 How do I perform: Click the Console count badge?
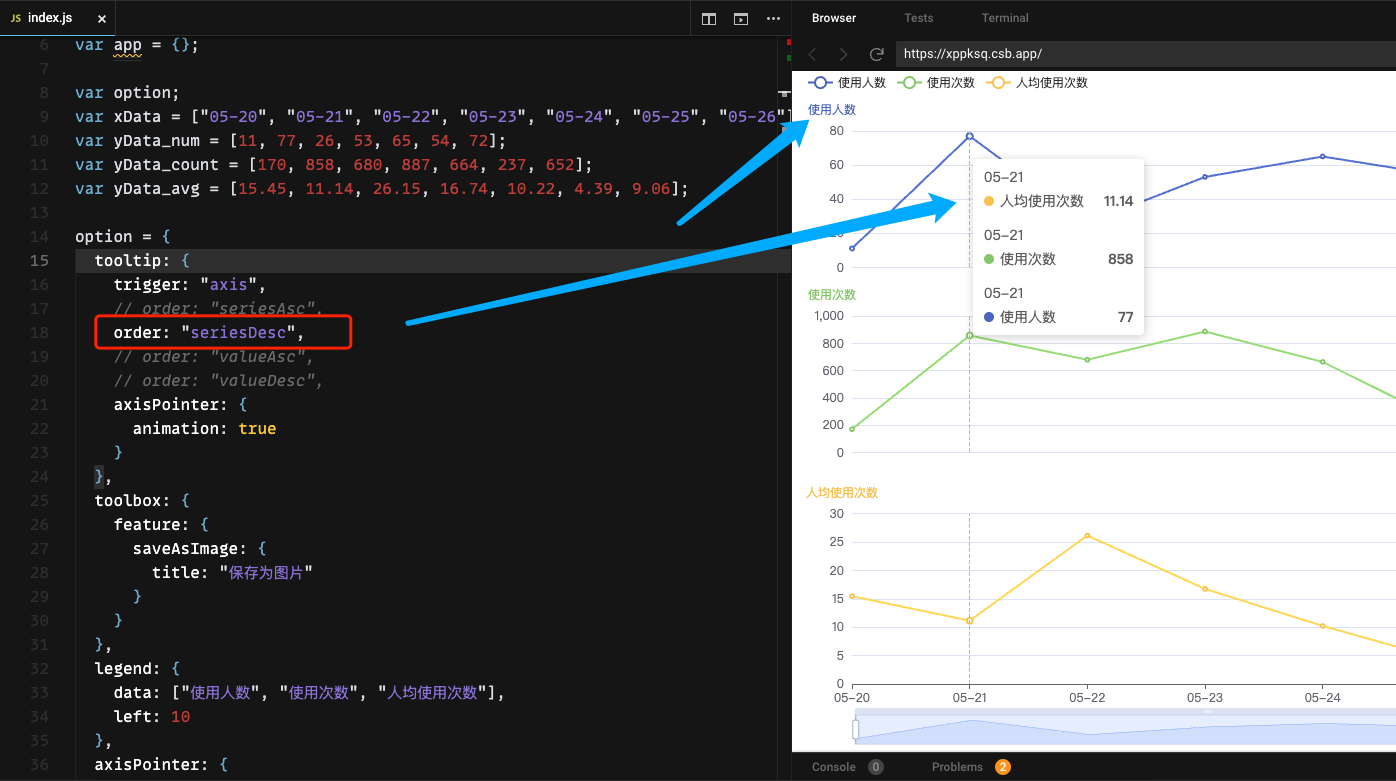876,766
